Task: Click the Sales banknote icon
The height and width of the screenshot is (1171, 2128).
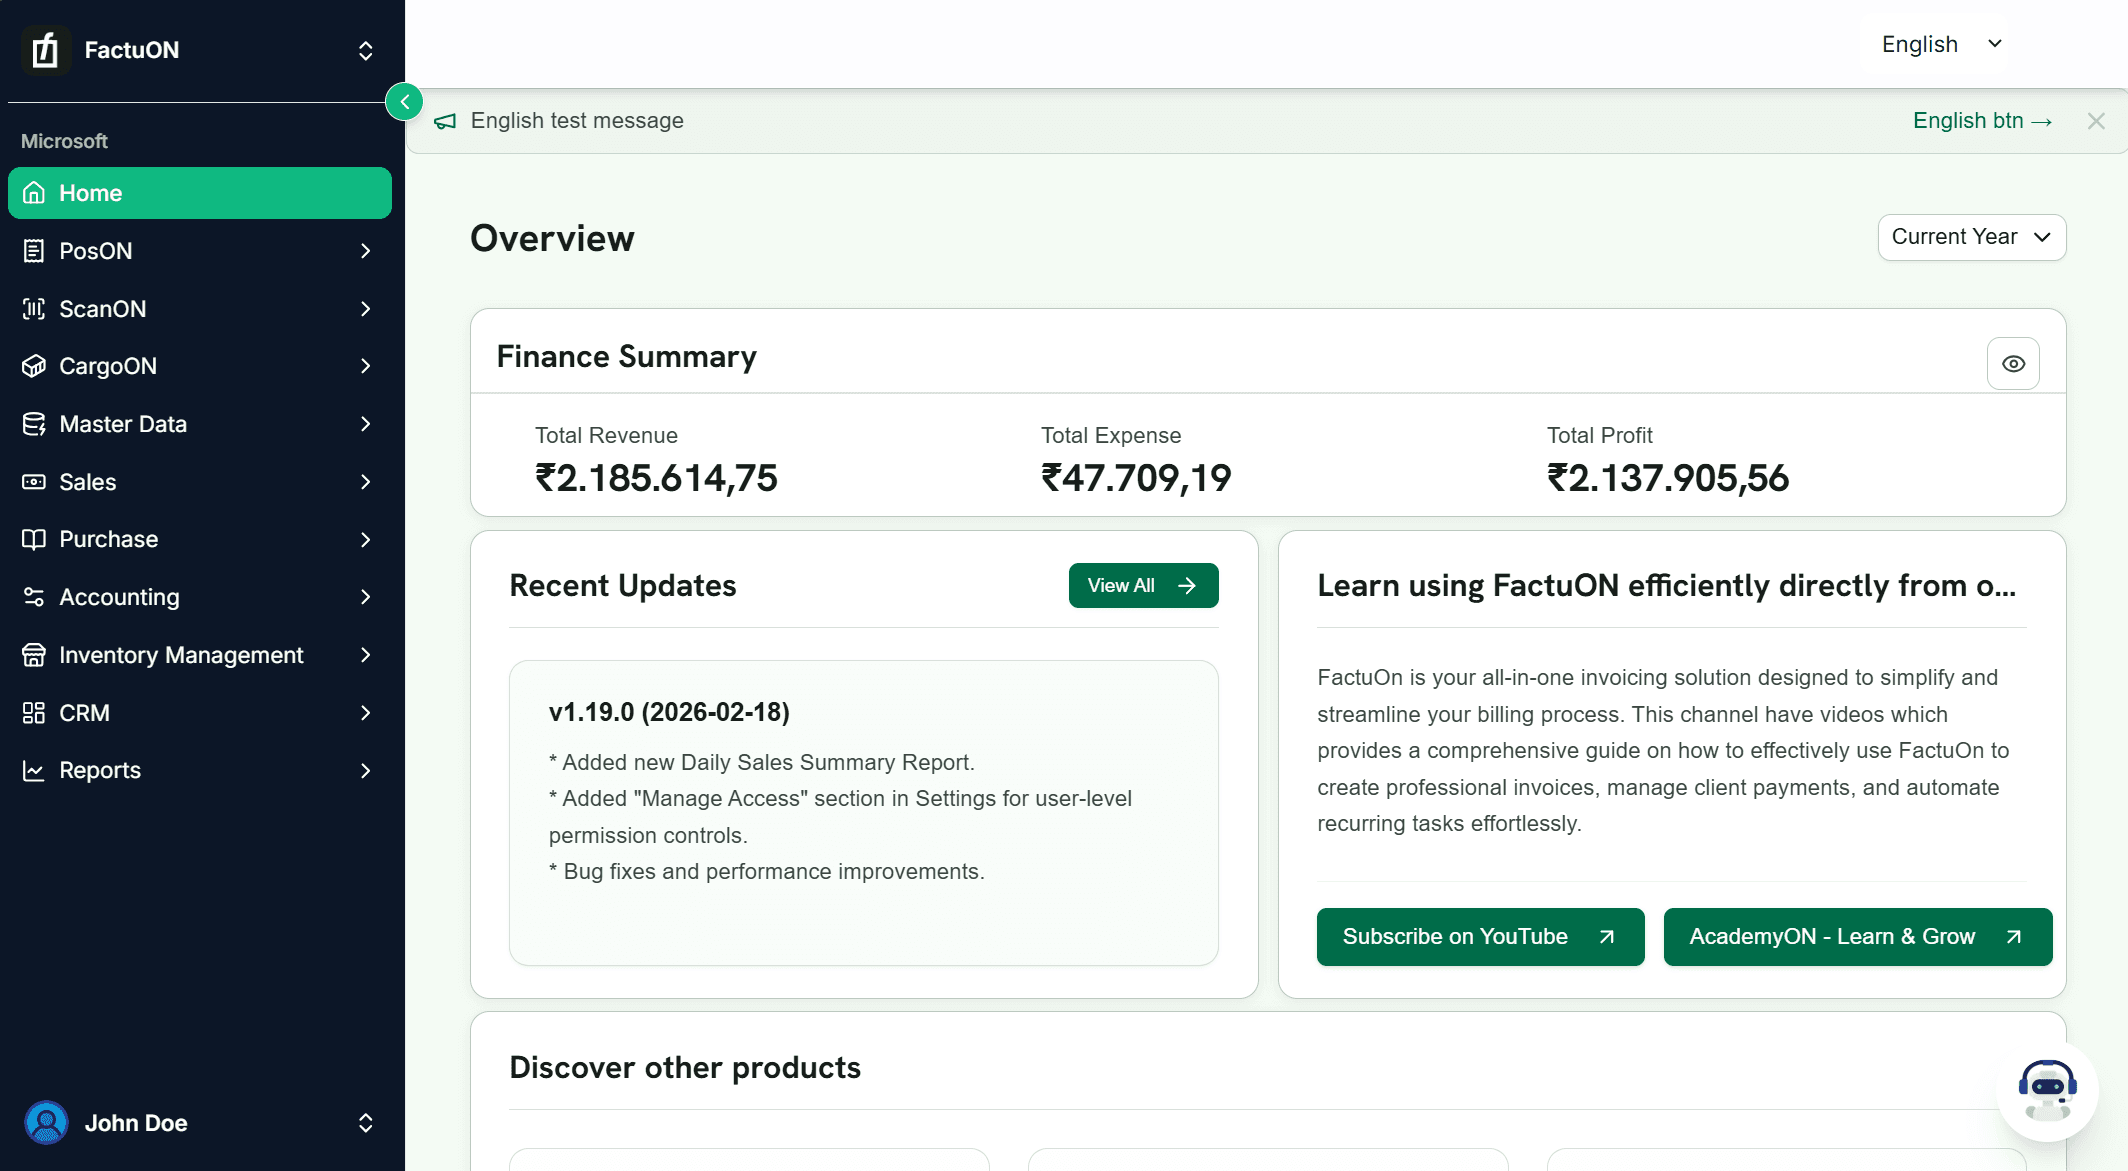Action: tap(34, 482)
